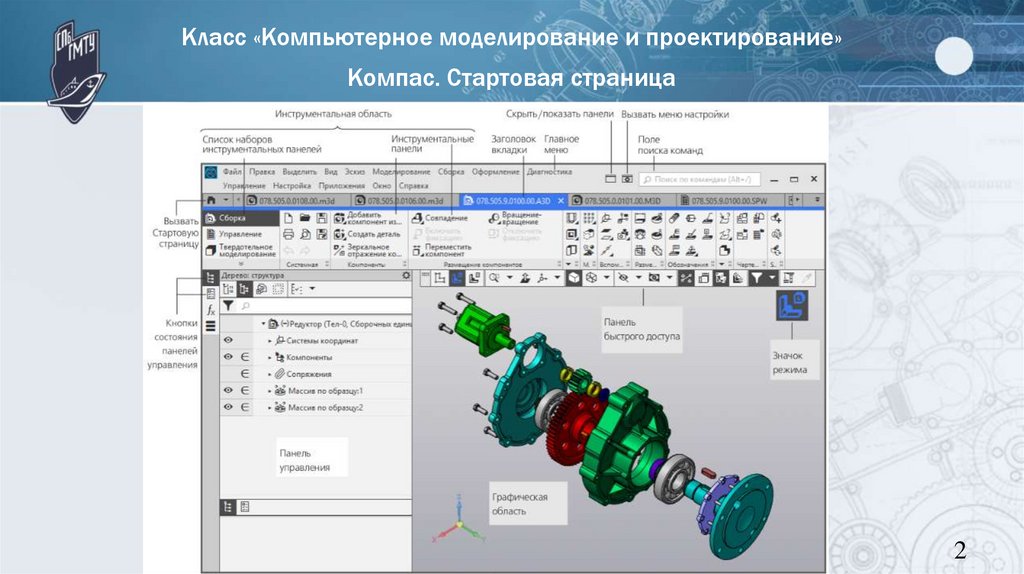Screen dimensions: 1024x574
Task: Click the hamburger list panel button
Action: [210, 326]
